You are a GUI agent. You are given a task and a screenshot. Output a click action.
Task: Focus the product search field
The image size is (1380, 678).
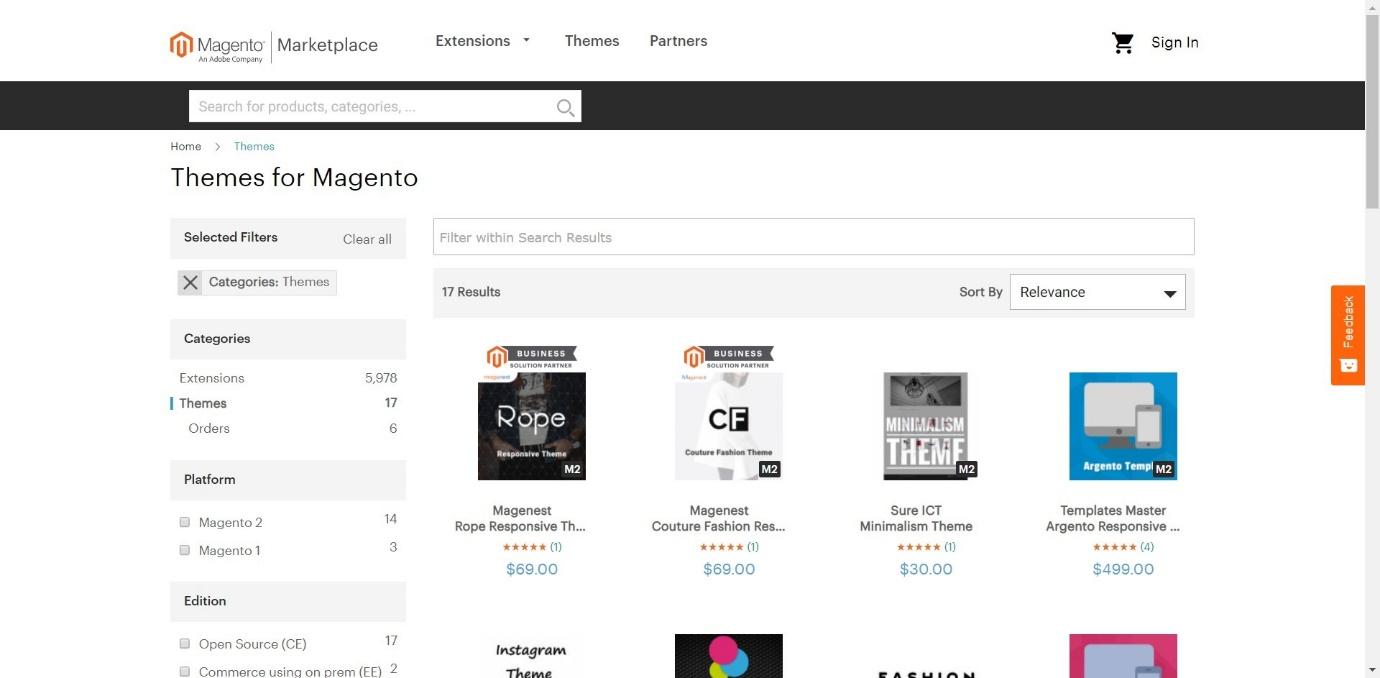(x=385, y=106)
